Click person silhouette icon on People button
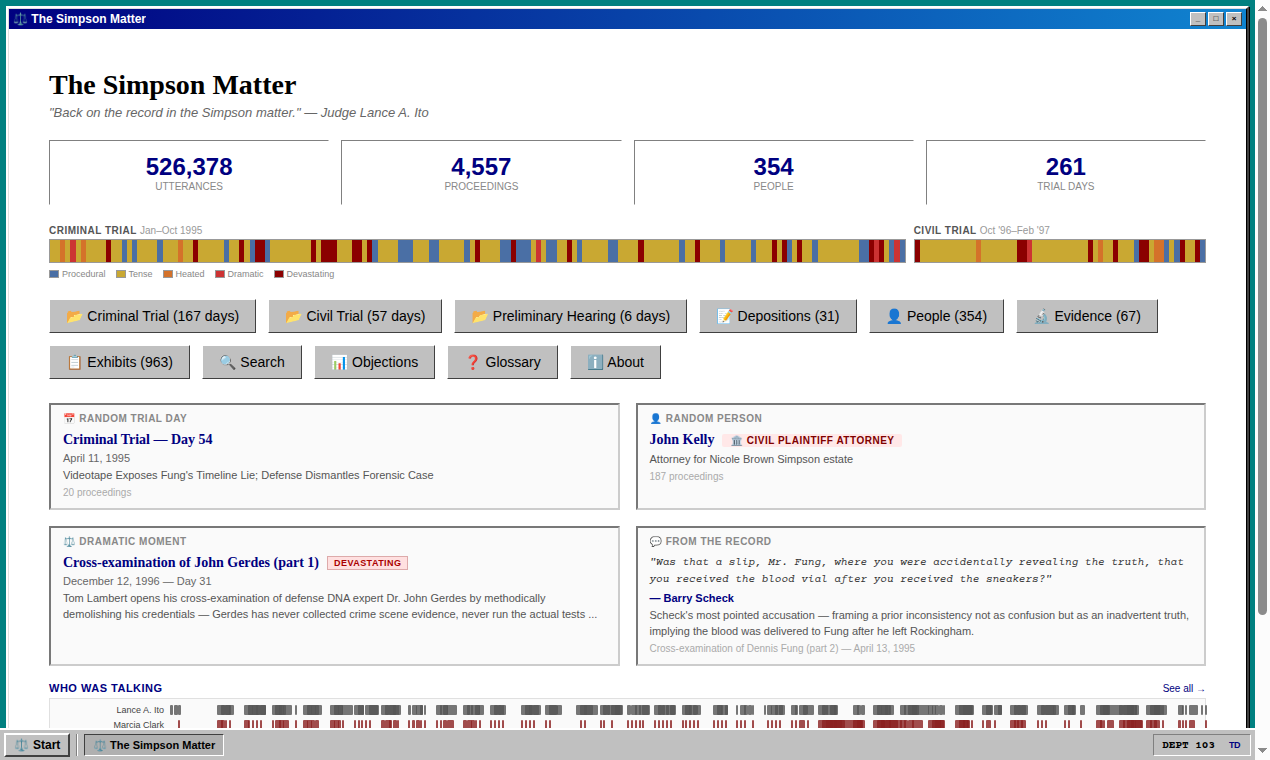1270x760 pixels. pos(894,316)
